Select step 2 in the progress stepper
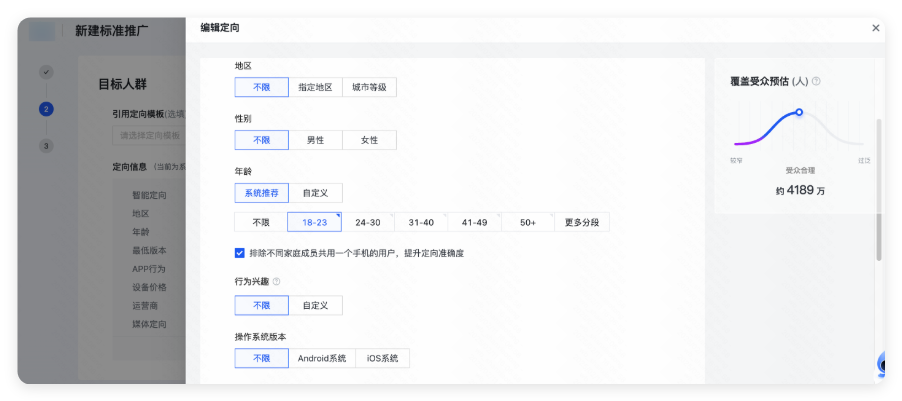Image resolution: width=902 pixels, height=401 pixels. (47, 109)
